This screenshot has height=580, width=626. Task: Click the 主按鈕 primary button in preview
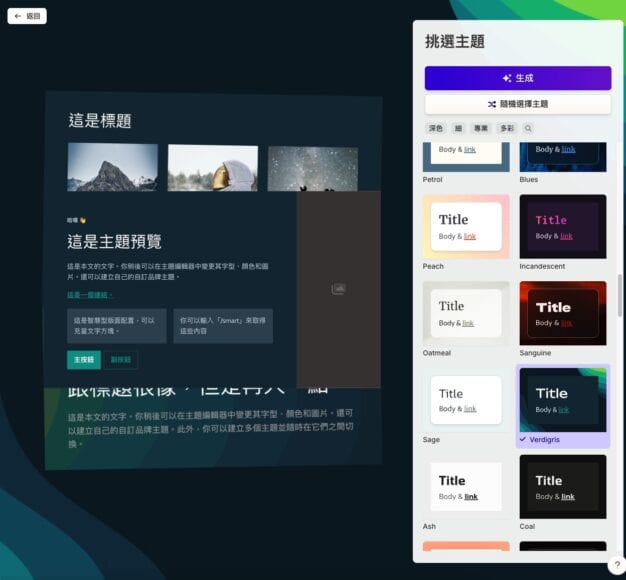[x=84, y=359]
